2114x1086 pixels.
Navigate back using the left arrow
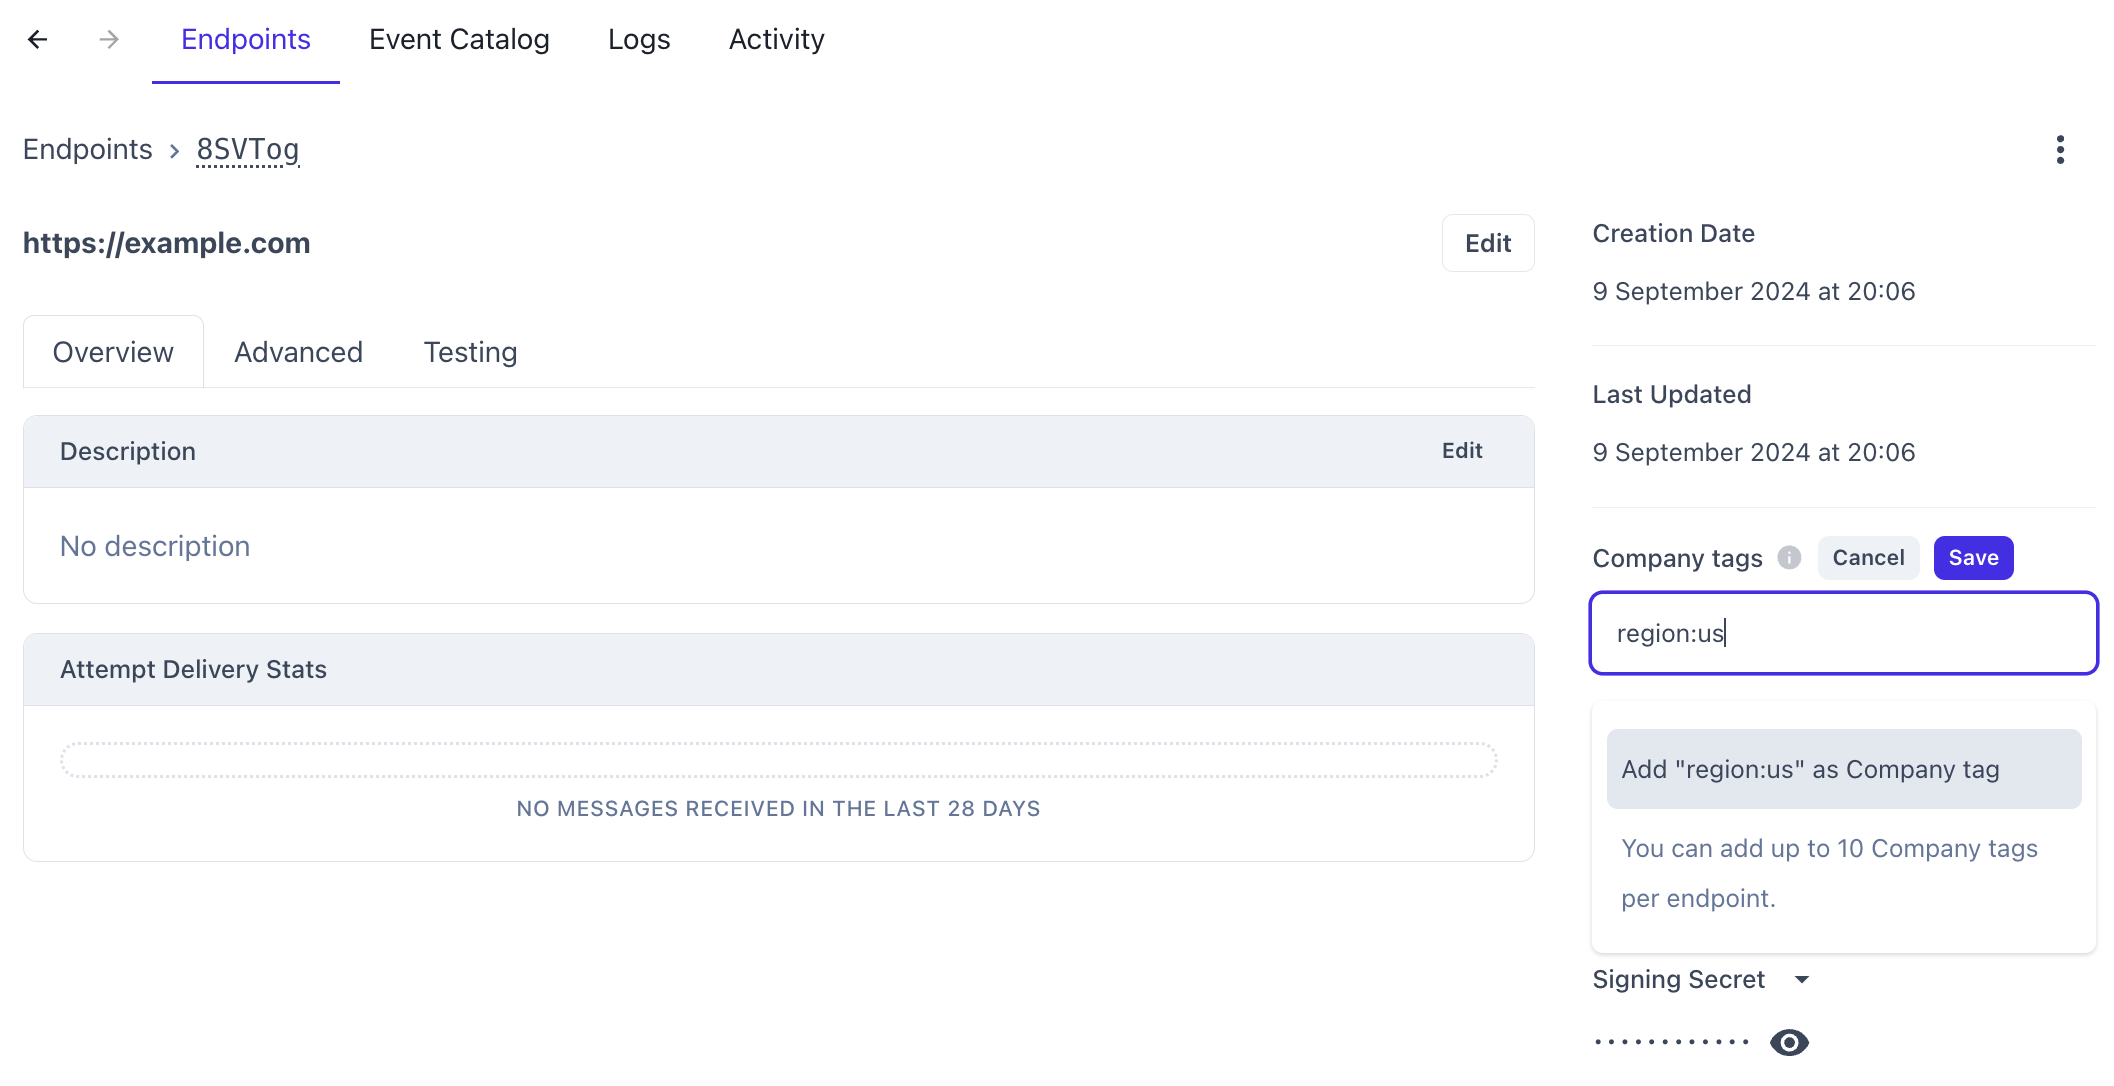(x=37, y=39)
